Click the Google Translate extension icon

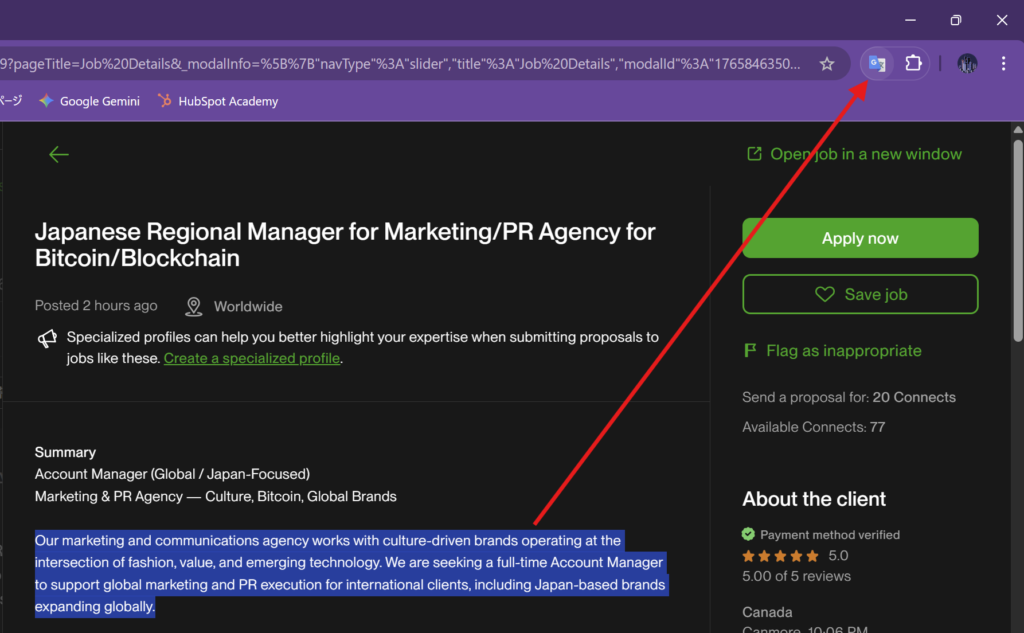(x=877, y=64)
